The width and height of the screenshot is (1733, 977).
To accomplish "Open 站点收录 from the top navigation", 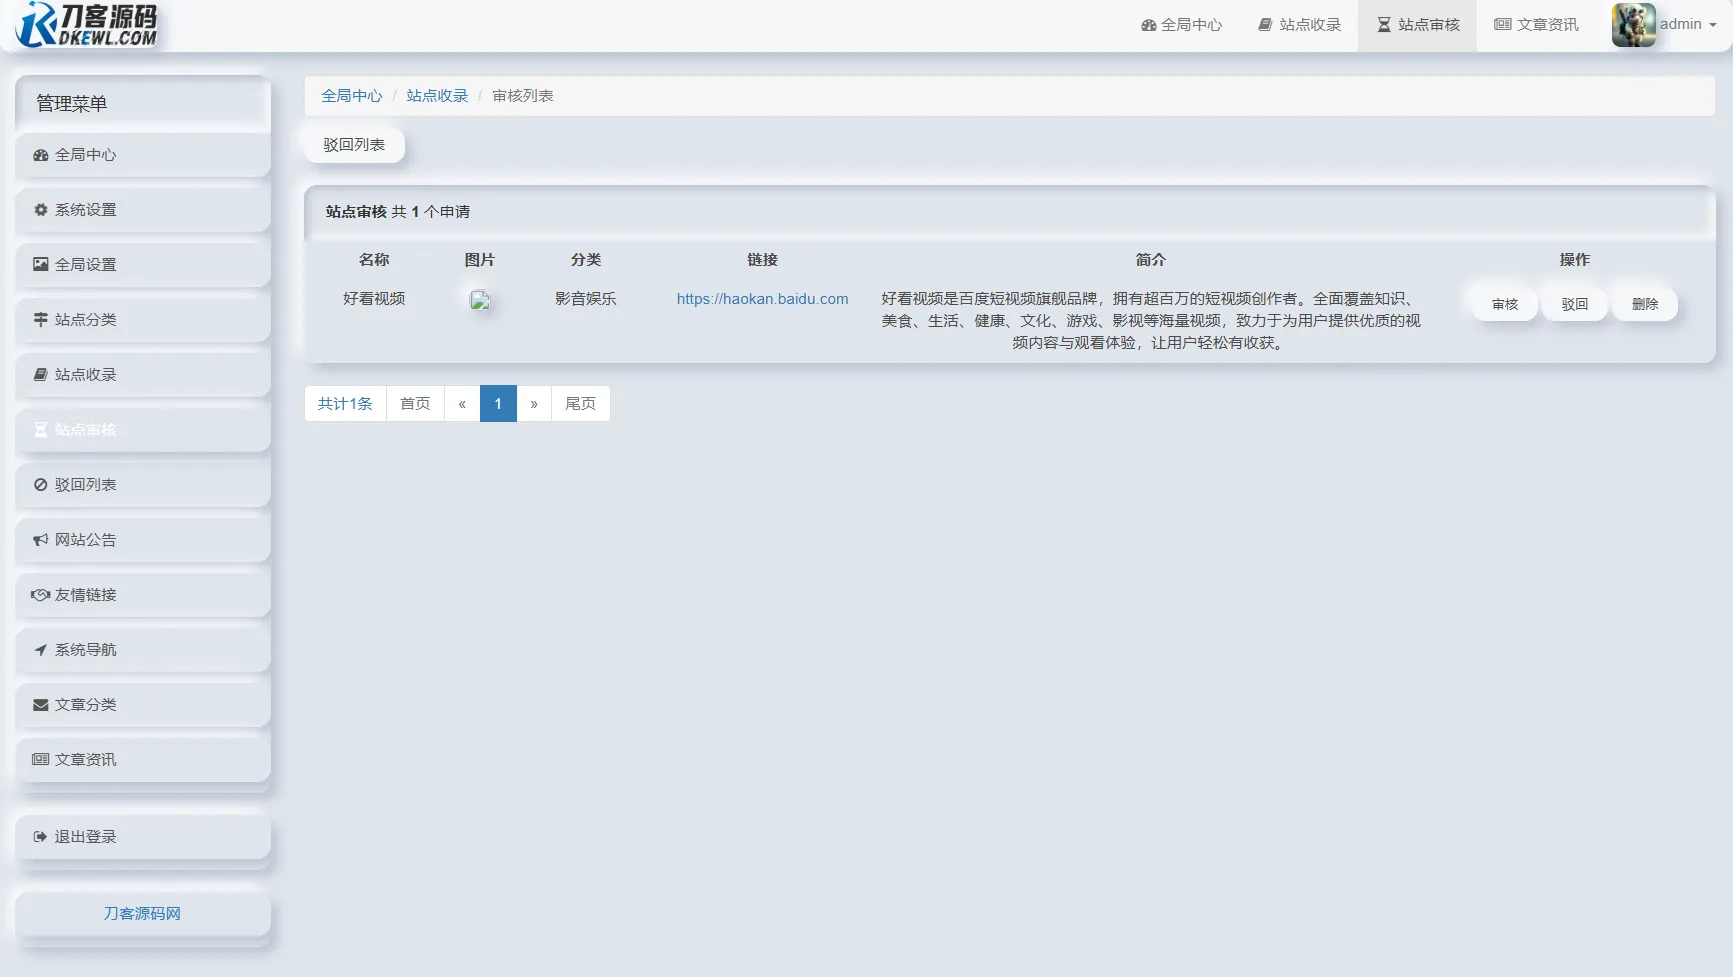I will [x=1298, y=24].
